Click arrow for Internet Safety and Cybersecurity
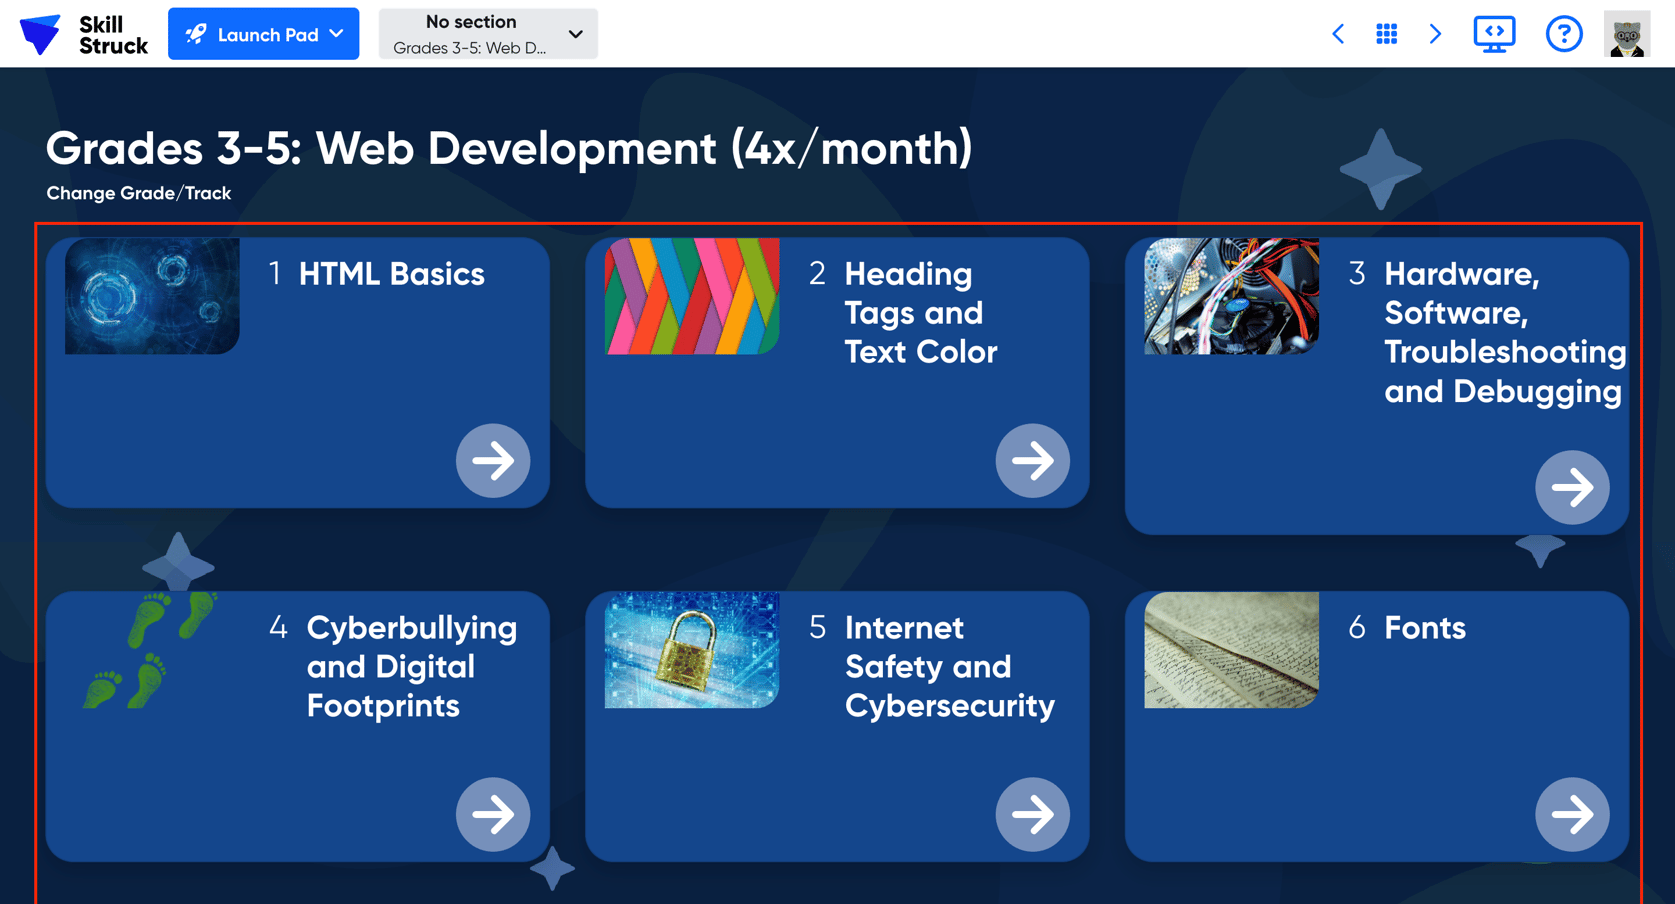1675x904 pixels. [x=1032, y=814]
